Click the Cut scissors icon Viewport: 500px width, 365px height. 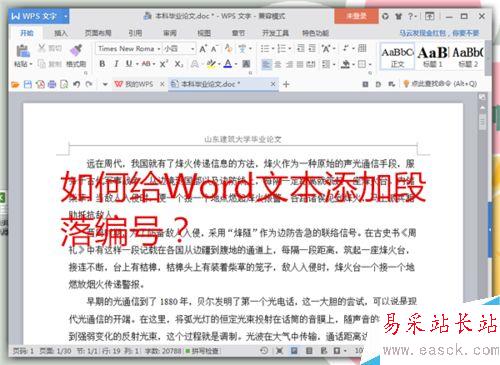41,48
